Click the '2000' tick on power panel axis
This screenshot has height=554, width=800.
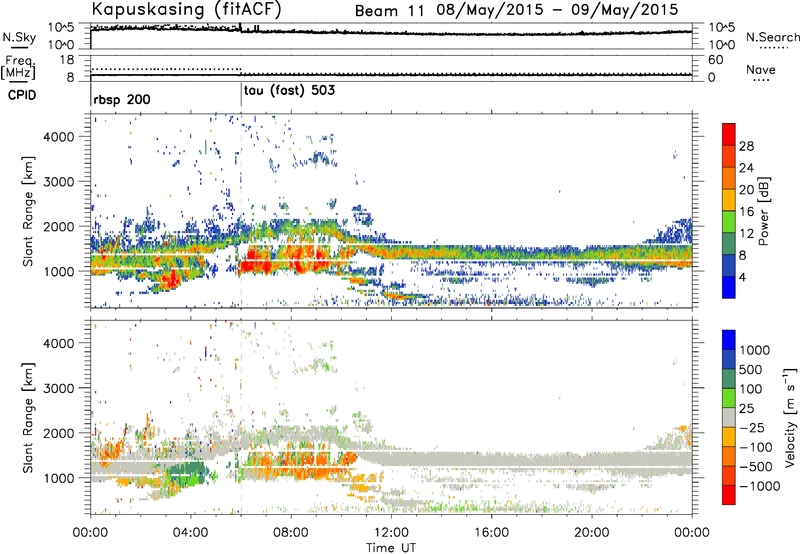pos(58,226)
